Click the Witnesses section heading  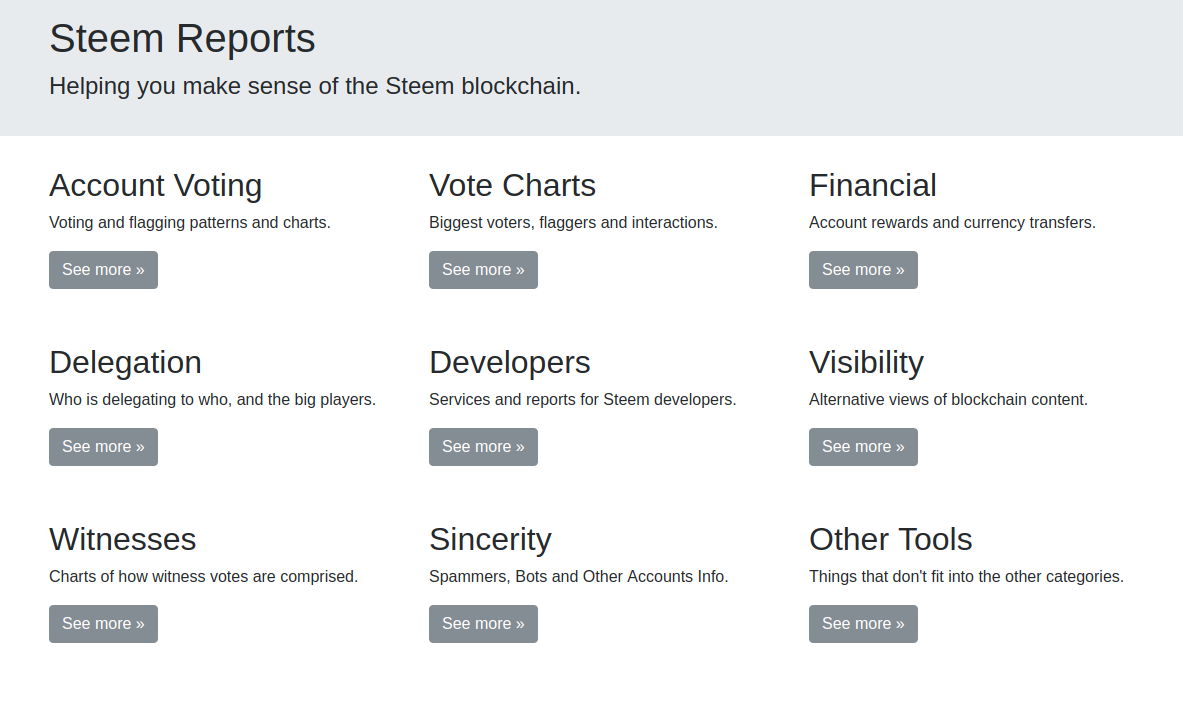tap(122, 540)
